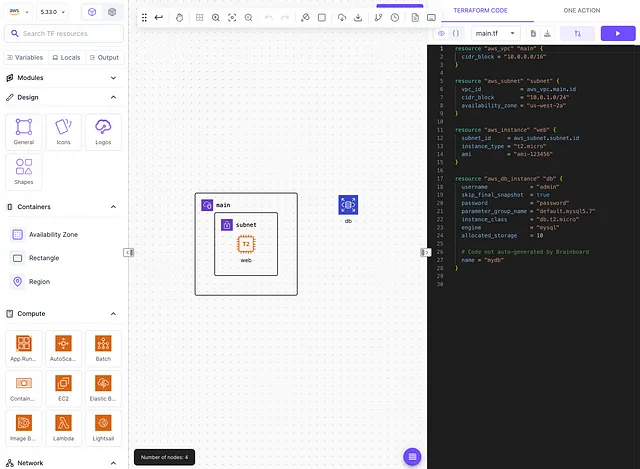Select the Region container
640x469 pixels.
[x=31, y=282]
